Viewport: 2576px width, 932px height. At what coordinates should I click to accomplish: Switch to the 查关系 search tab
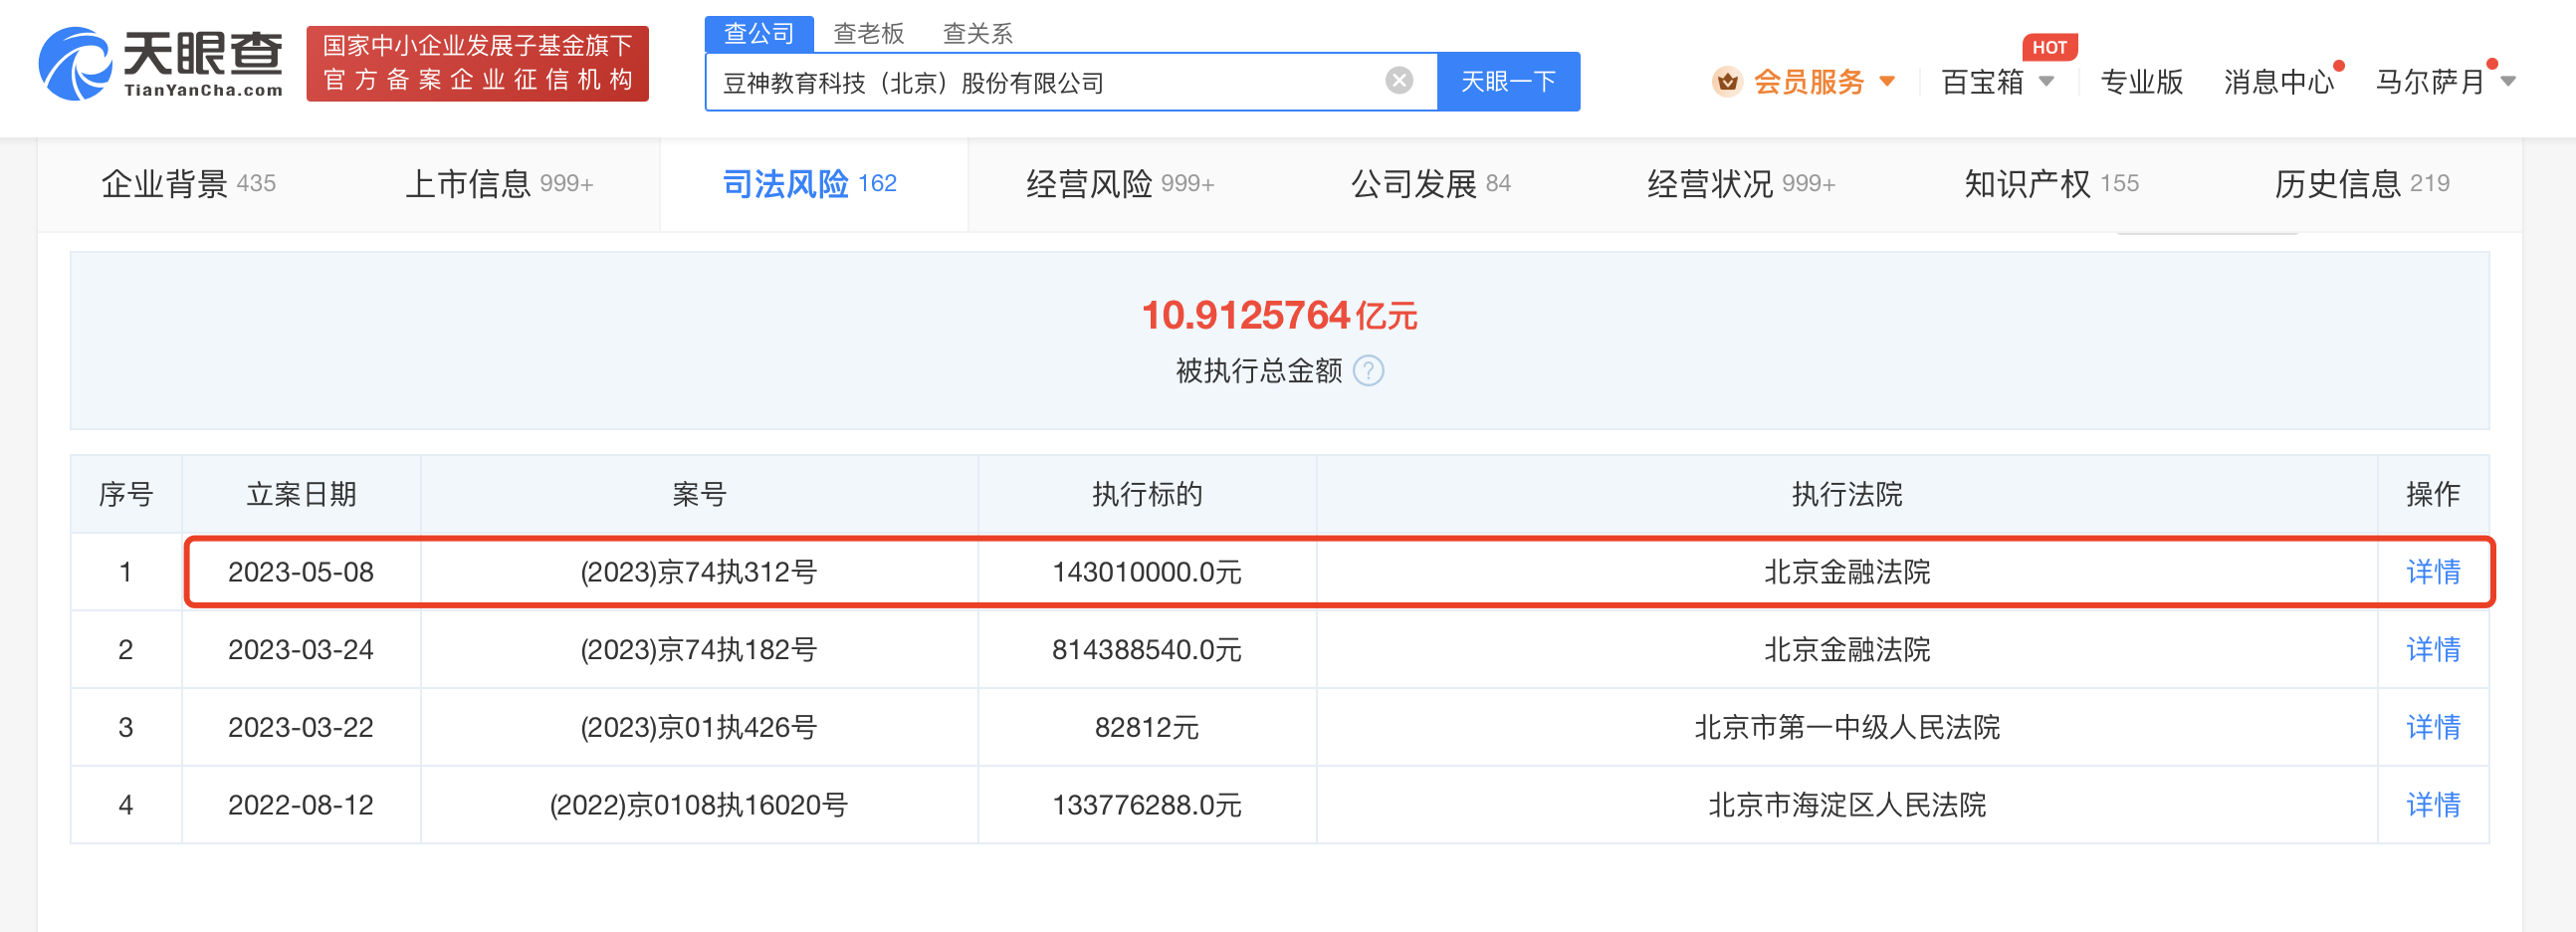(x=977, y=34)
